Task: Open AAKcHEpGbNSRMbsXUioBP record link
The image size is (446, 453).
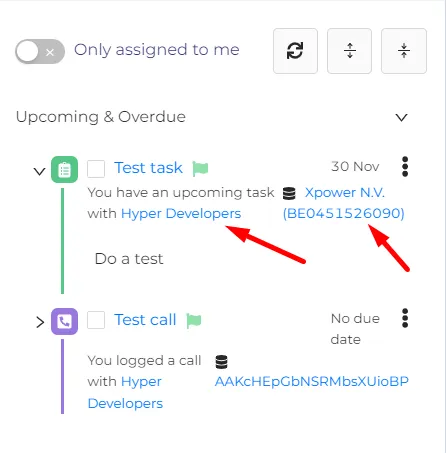Action: tap(312, 381)
